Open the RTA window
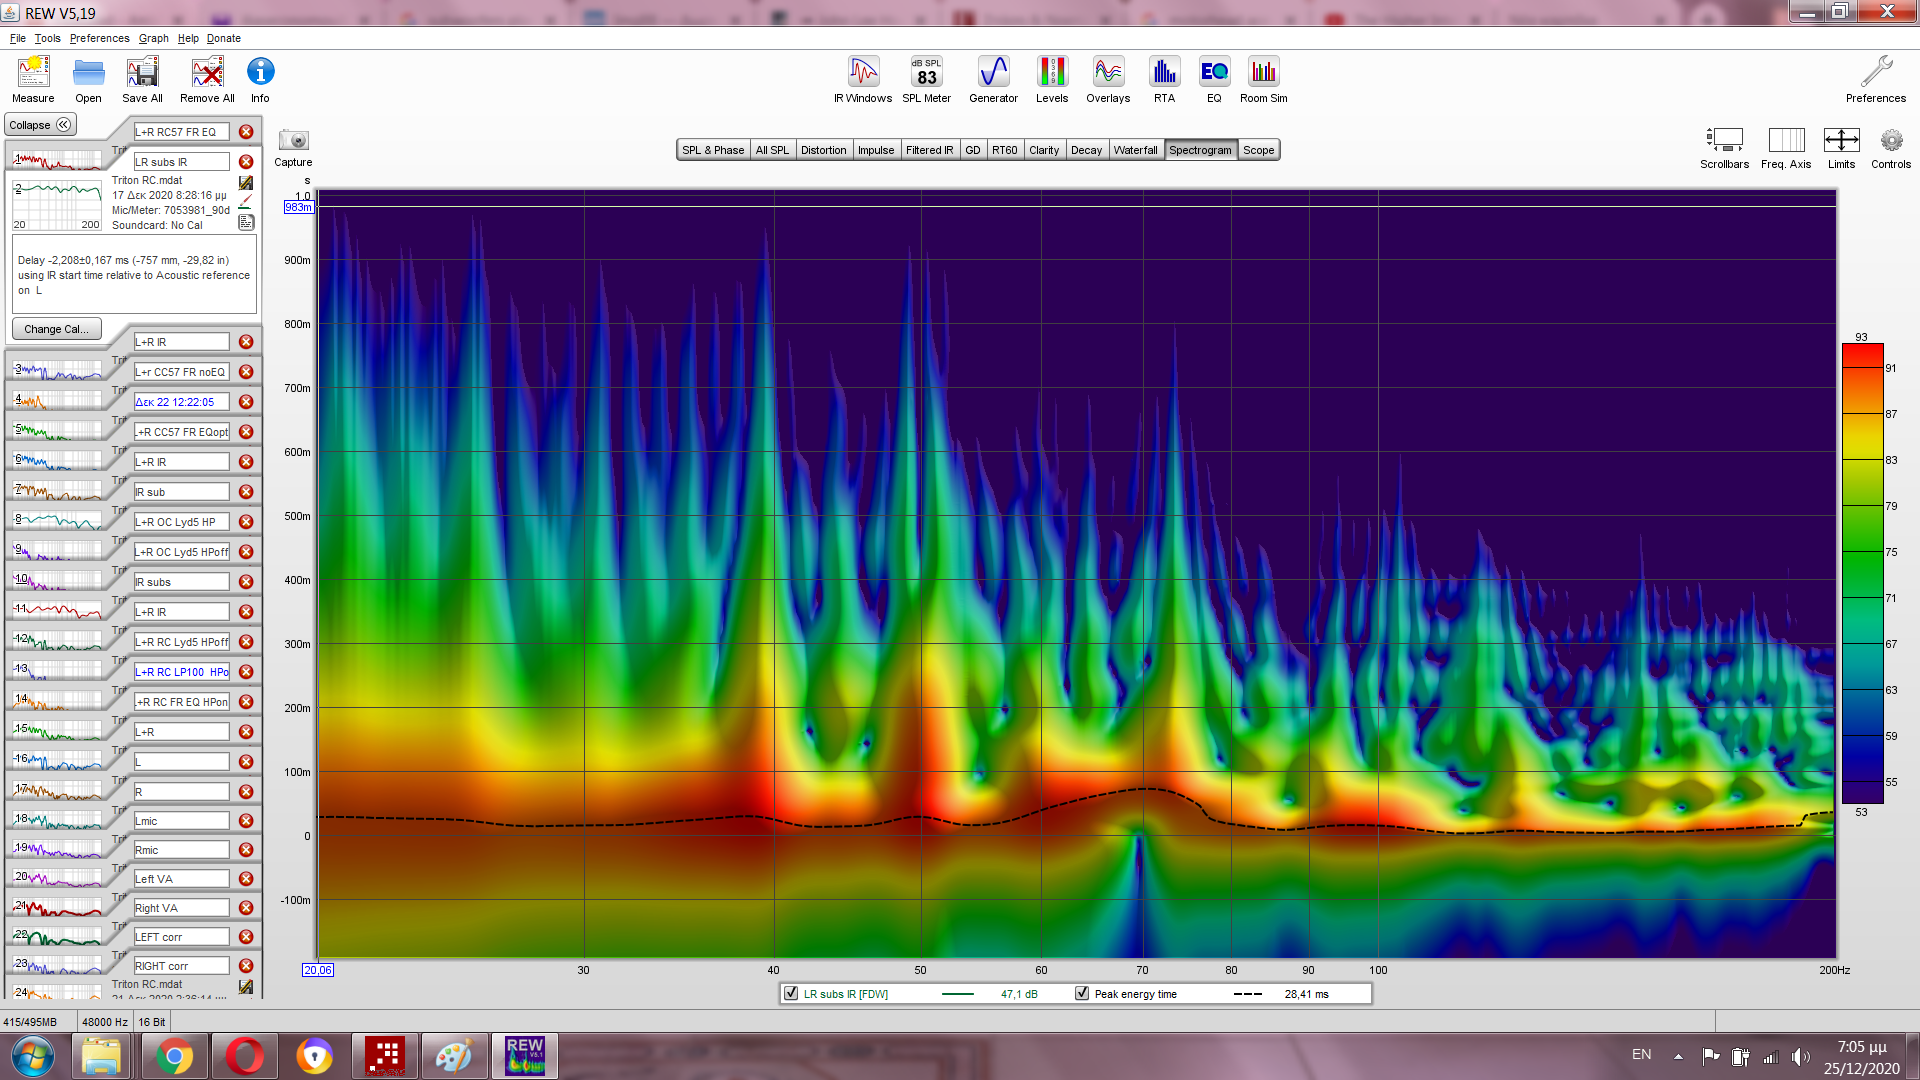 click(1164, 72)
